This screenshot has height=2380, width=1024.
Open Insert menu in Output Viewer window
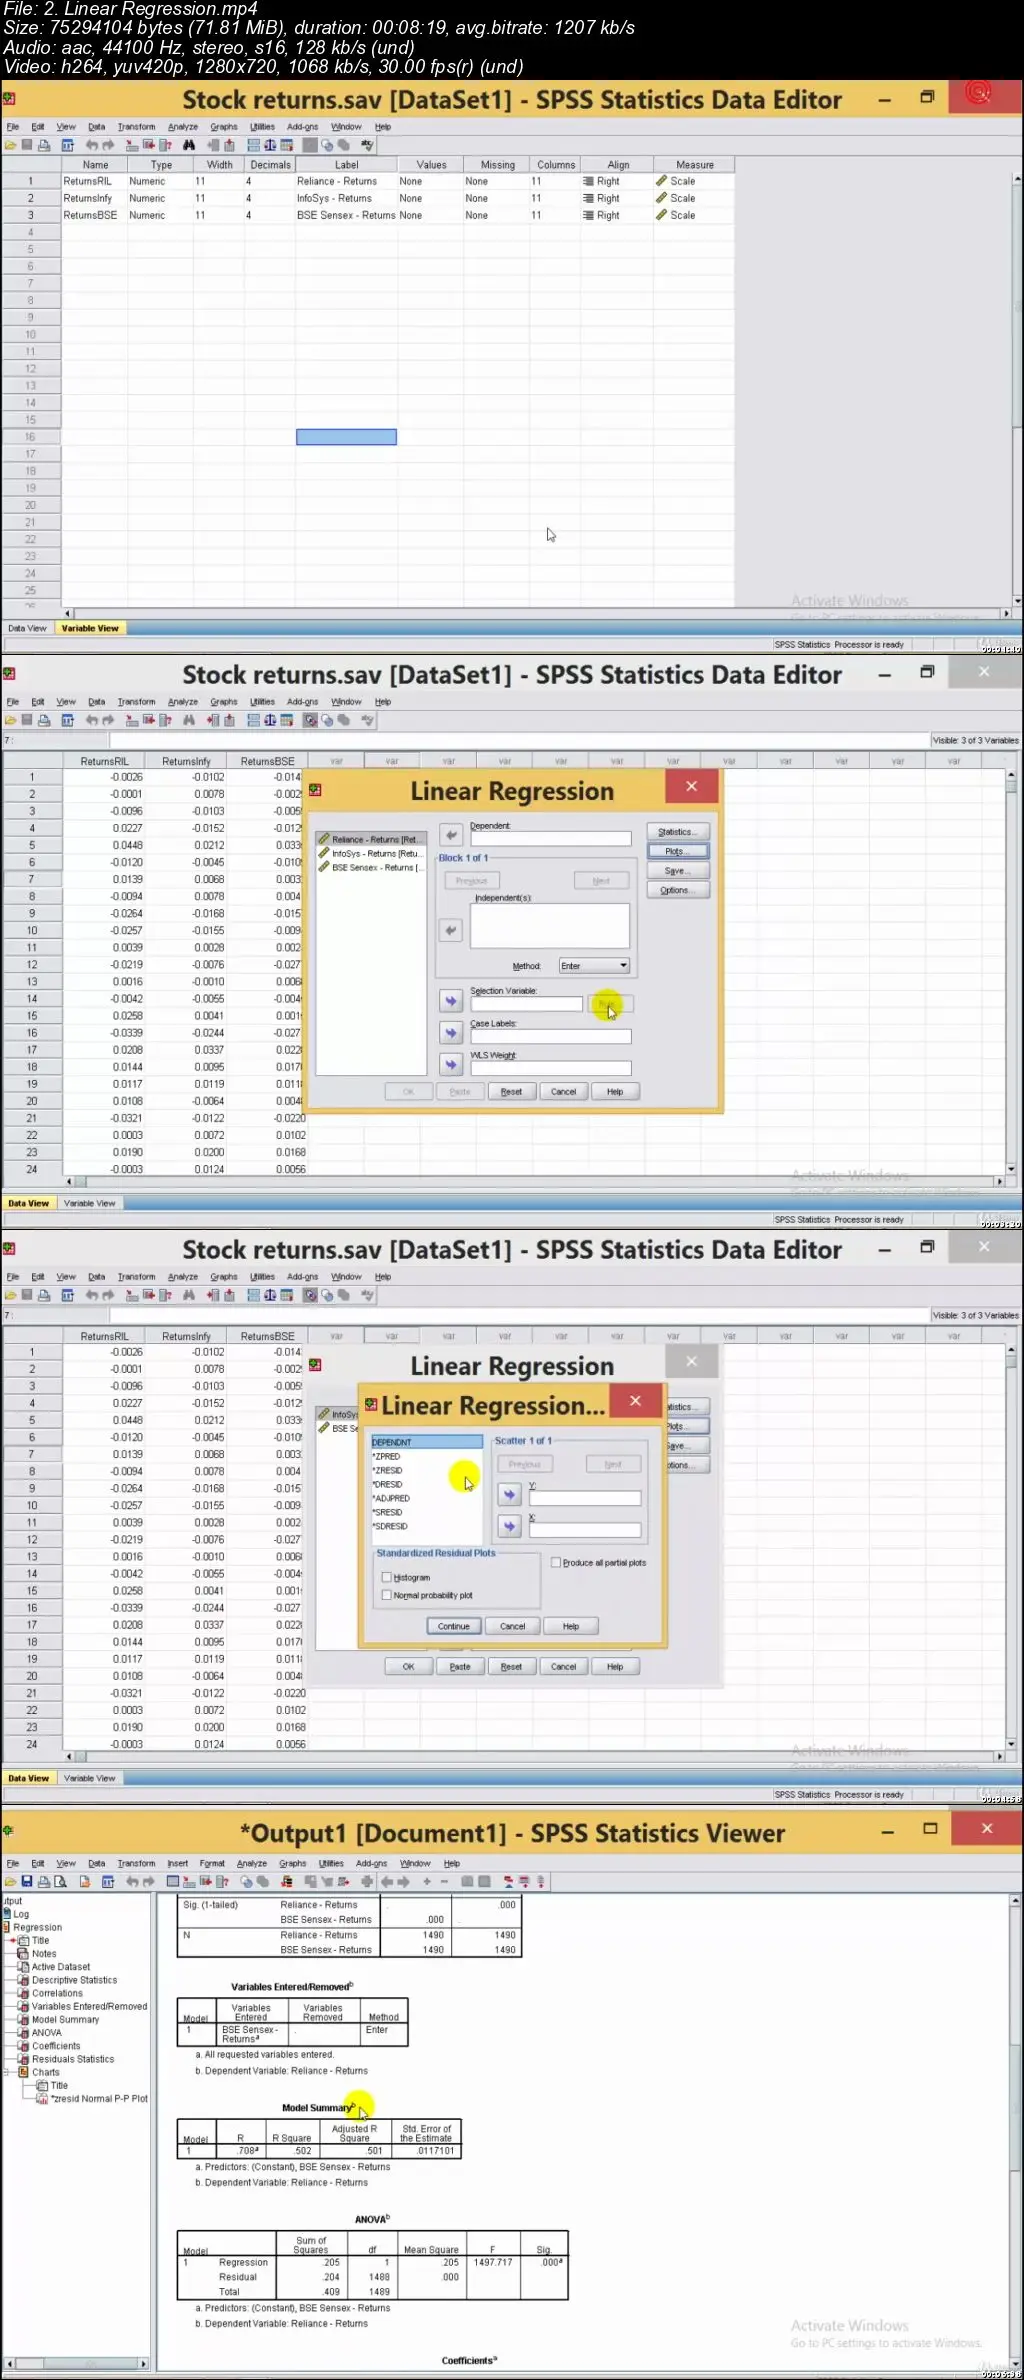[178, 1864]
